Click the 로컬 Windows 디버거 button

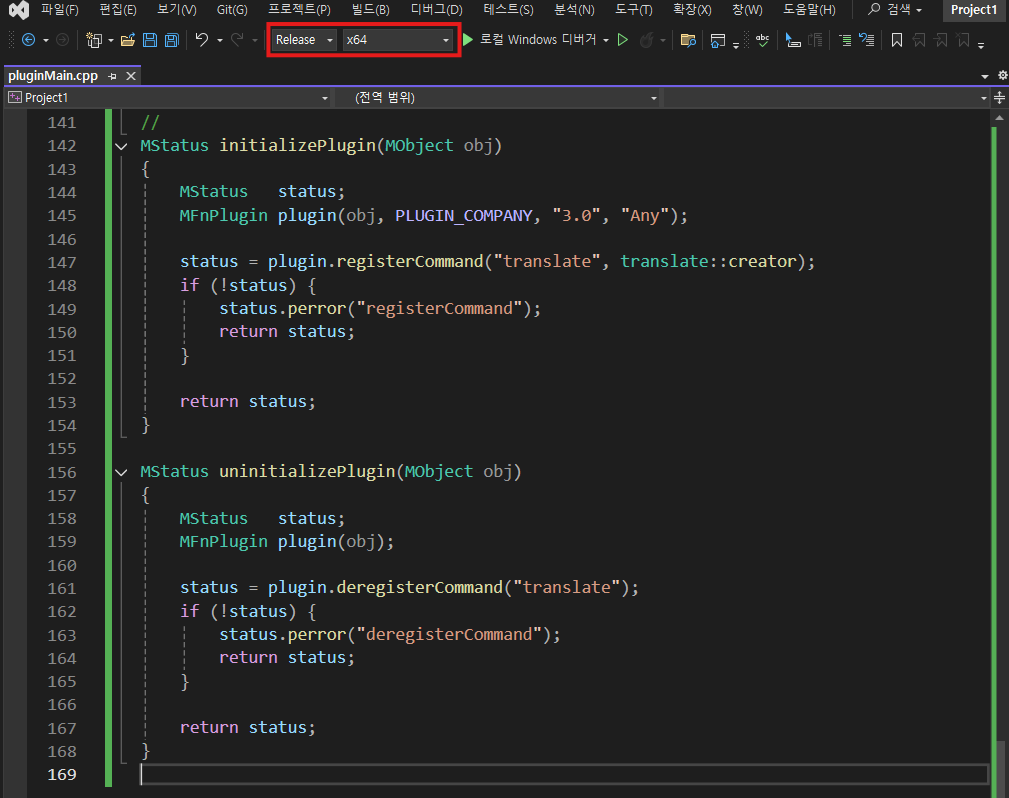coord(538,40)
